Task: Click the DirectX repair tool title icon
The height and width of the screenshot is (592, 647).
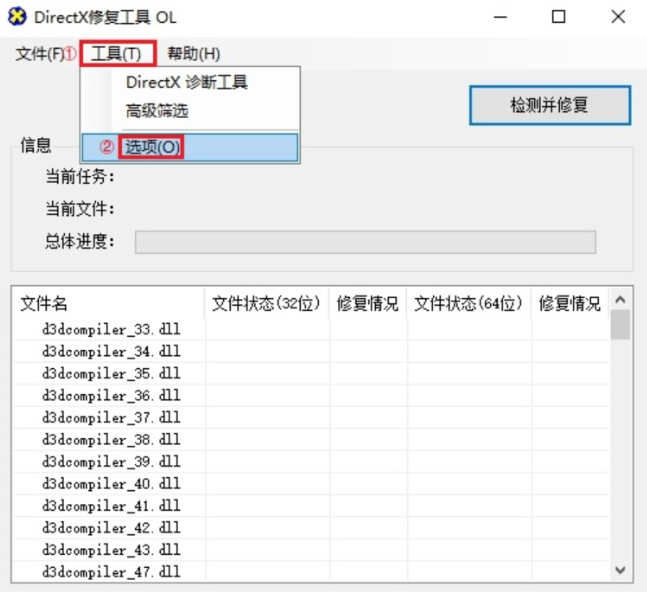Action: tap(17, 17)
